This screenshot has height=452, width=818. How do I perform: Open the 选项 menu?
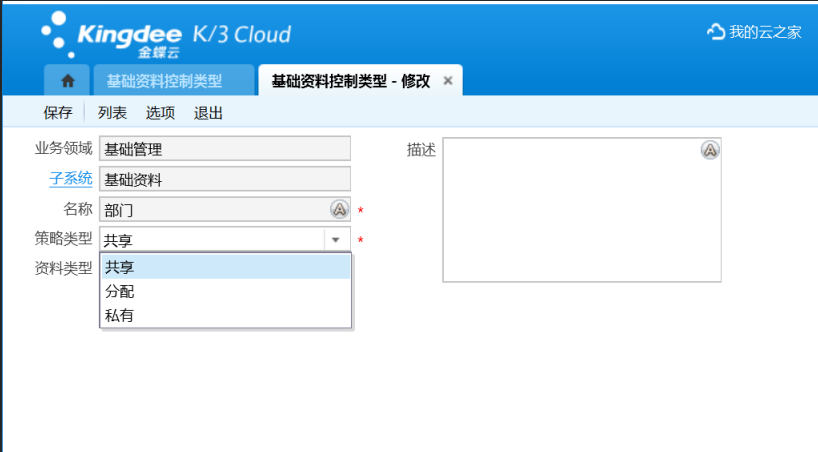160,113
